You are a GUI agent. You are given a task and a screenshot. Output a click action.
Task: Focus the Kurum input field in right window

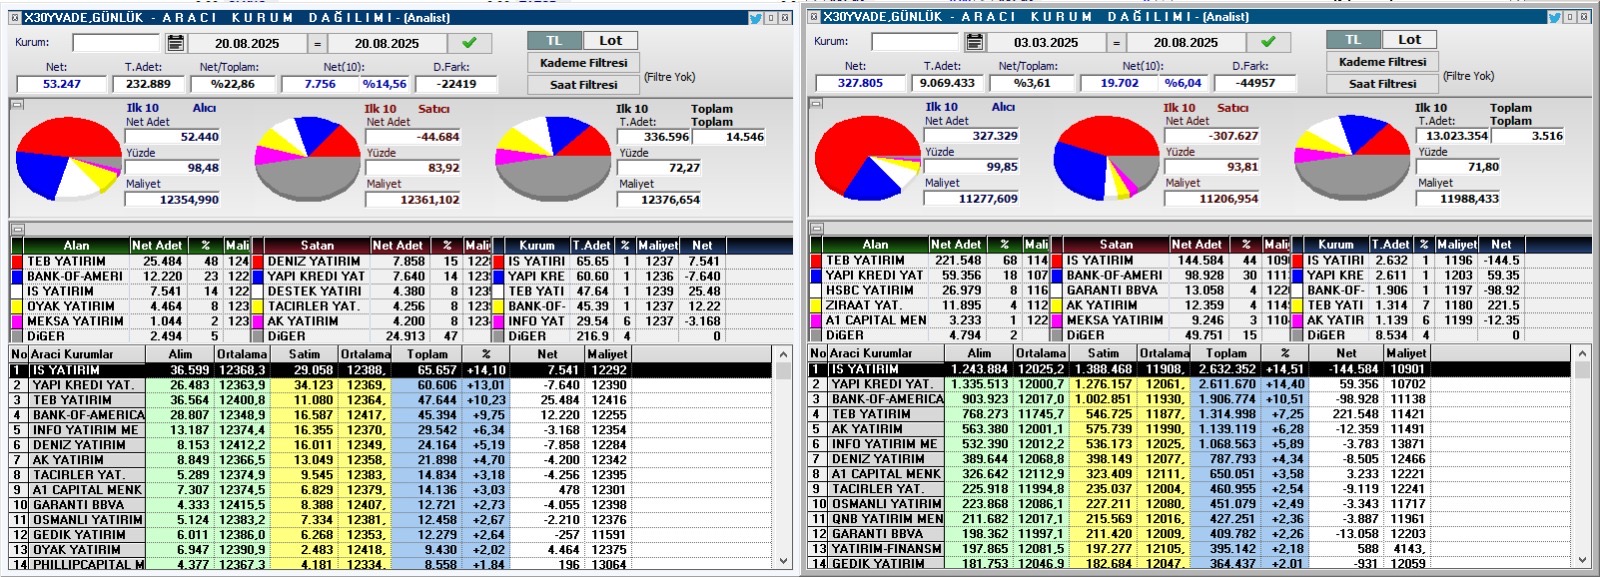pyautogui.click(x=915, y=42)
